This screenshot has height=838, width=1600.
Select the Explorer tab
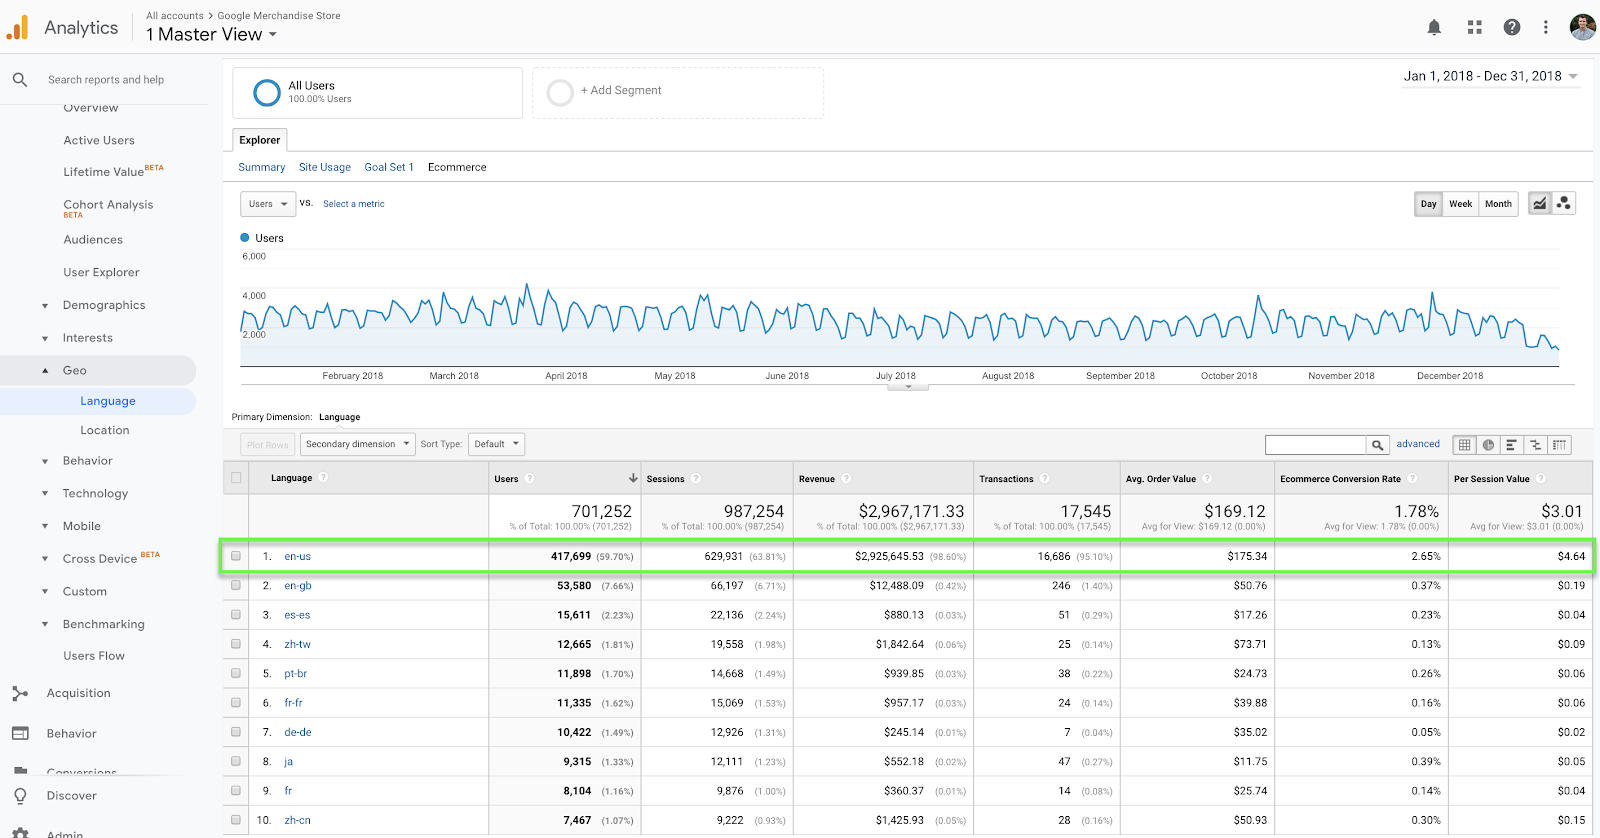pyautogui.click(x=260, y=140)
